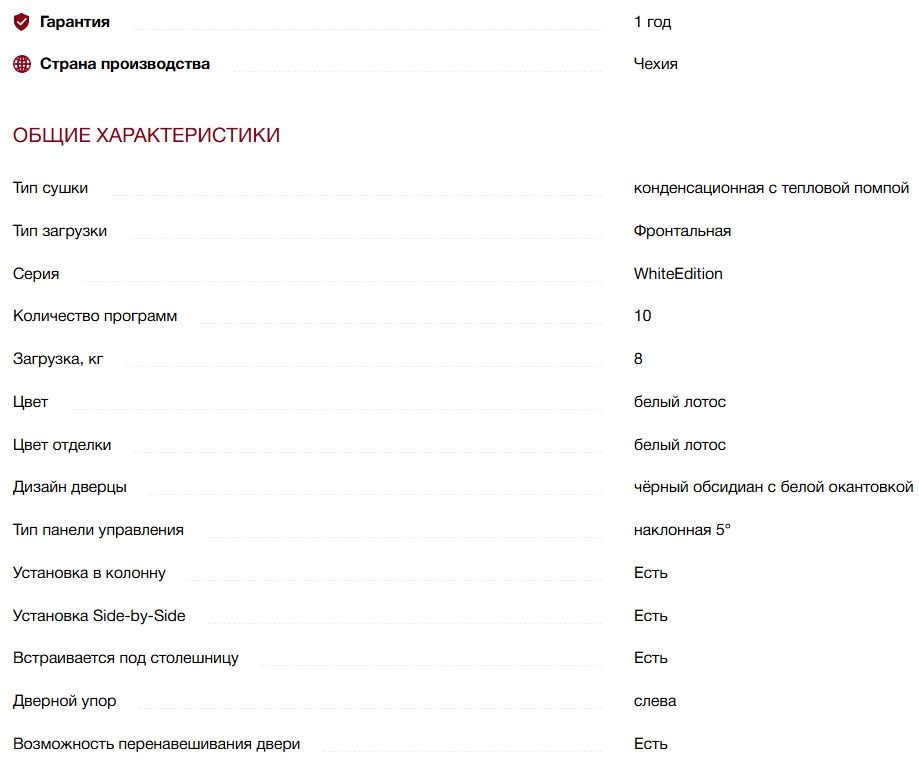Screen dimensions: 919x778
Task: Select the ОБЩИЕ ХАРАКТЕРИСТИКИ section heading
Action: click(146, 135)
